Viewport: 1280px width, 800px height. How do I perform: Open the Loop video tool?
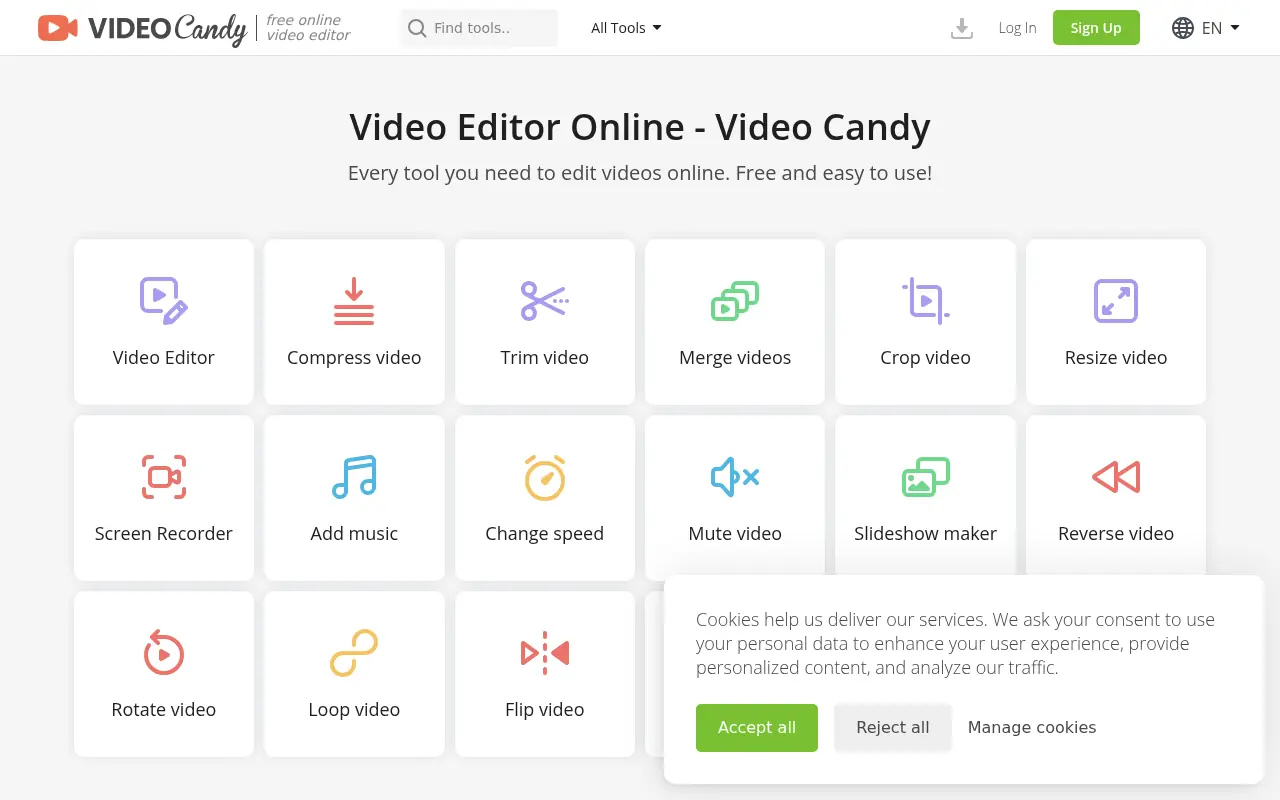tap(354, 674)
